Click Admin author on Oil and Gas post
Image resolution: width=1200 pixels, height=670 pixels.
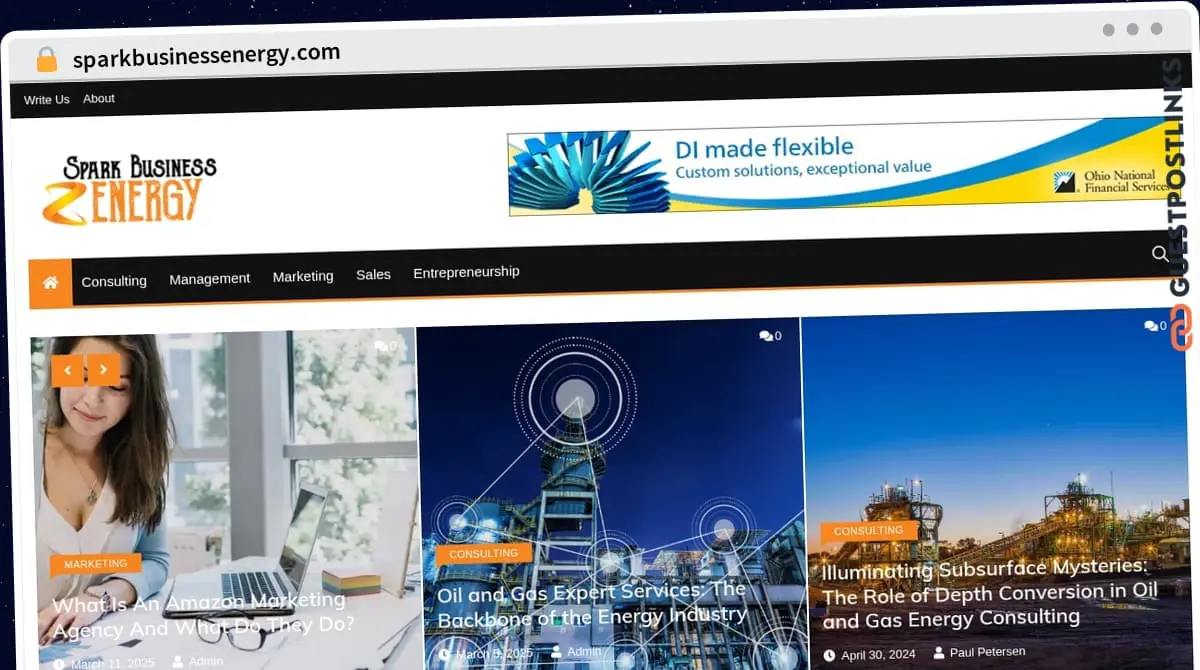[x=584, y=651]
